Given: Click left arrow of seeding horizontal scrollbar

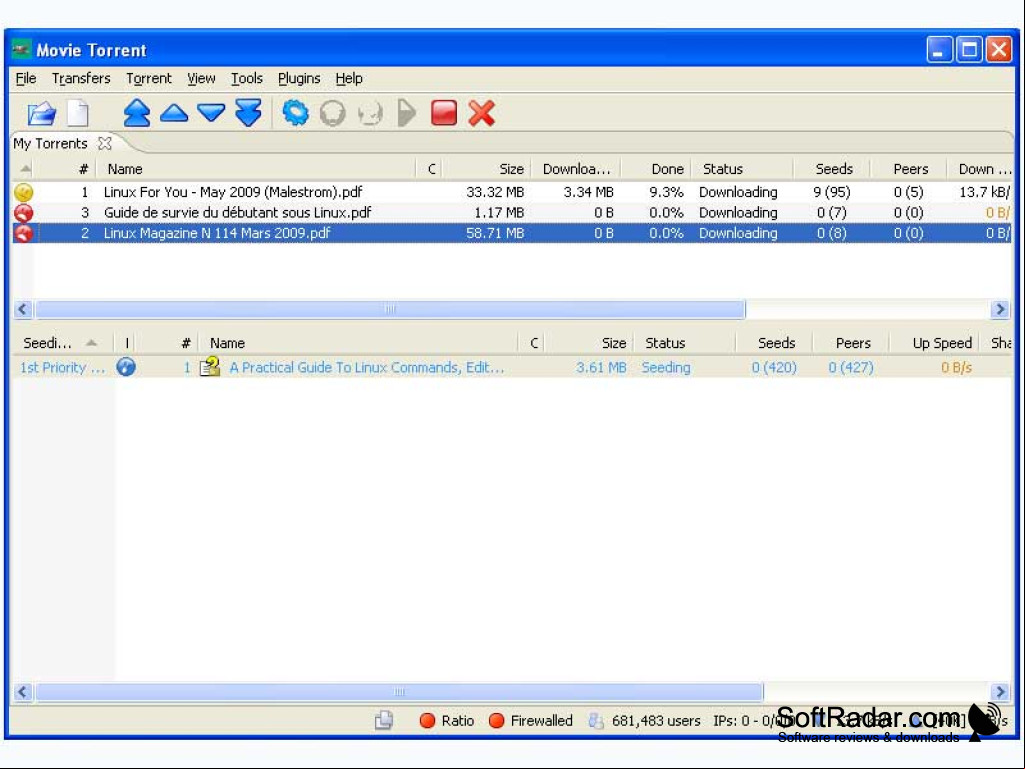Looking at the screenshot, I should 23,692.
